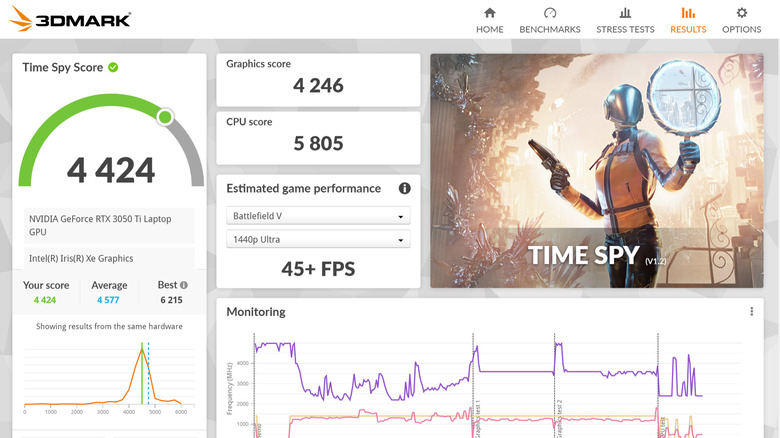
Task: Open the Stress Tests section
Action: (625, 20)
